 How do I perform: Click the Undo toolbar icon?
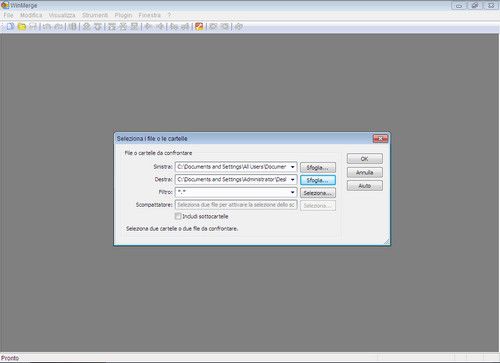[47, 26]
